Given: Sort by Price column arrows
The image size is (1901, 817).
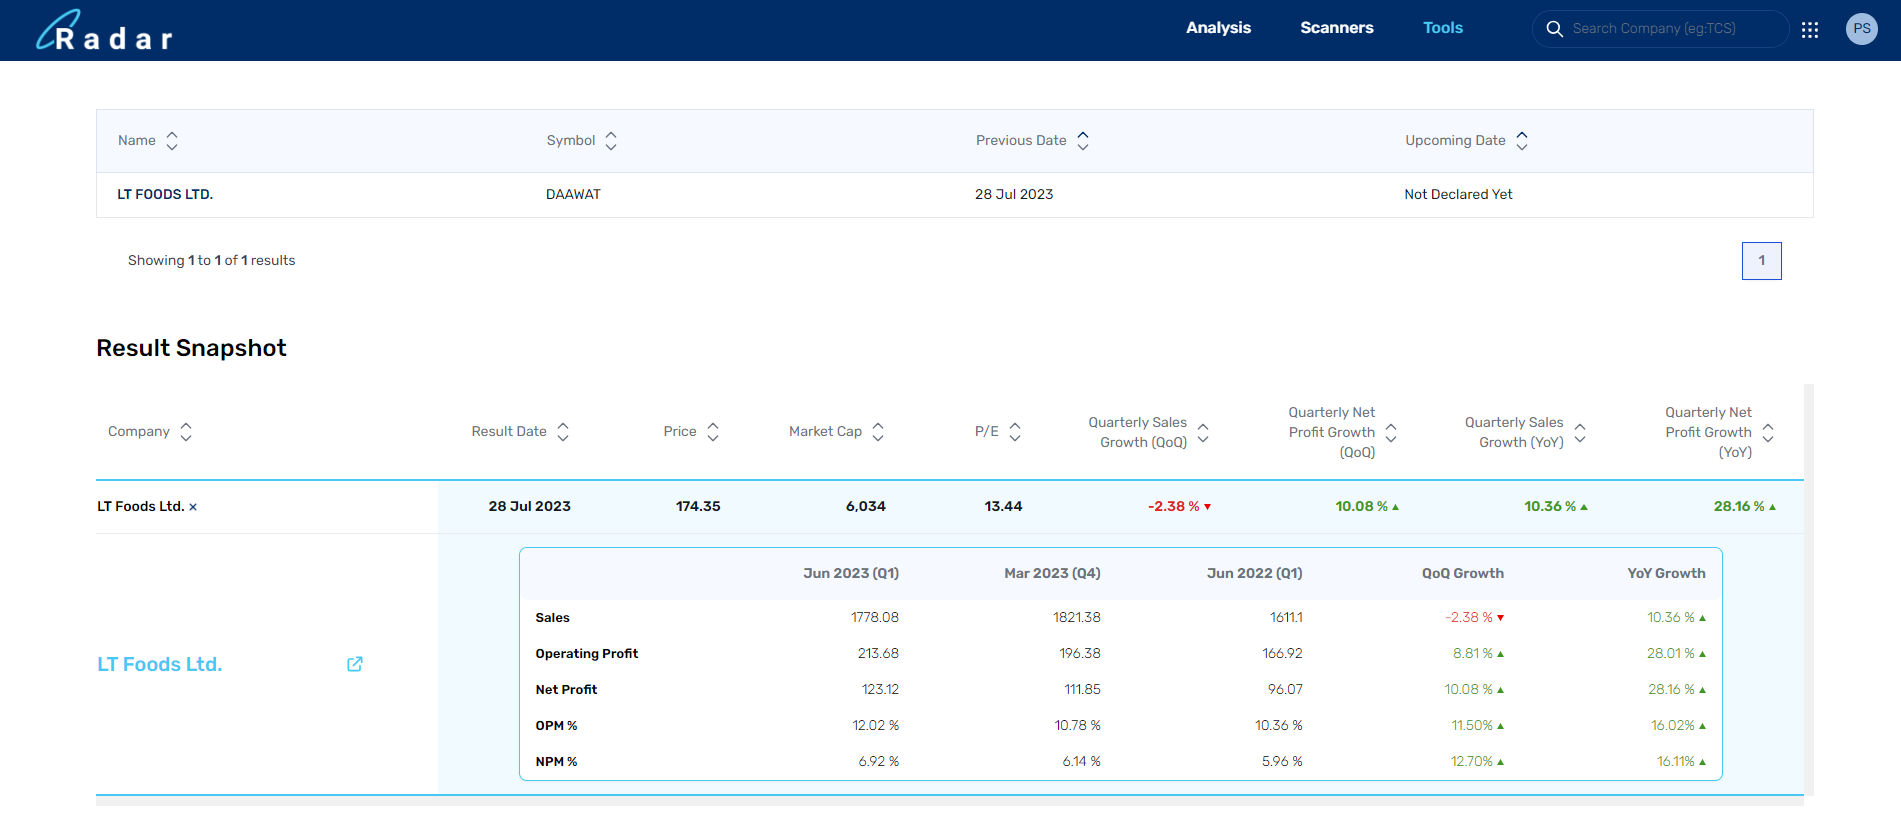Looking at the screenshot, I should click(x=713, y=432).
